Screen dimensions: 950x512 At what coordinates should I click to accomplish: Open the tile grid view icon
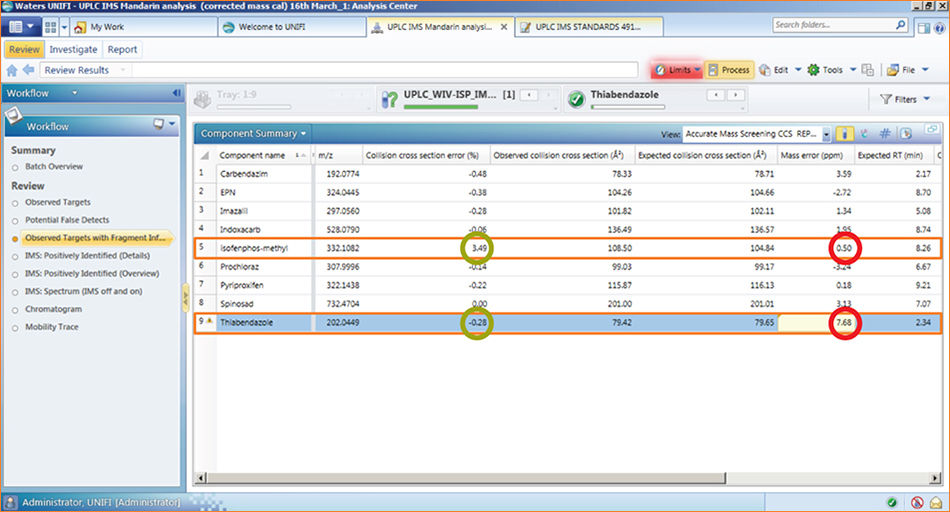(50, 27)
